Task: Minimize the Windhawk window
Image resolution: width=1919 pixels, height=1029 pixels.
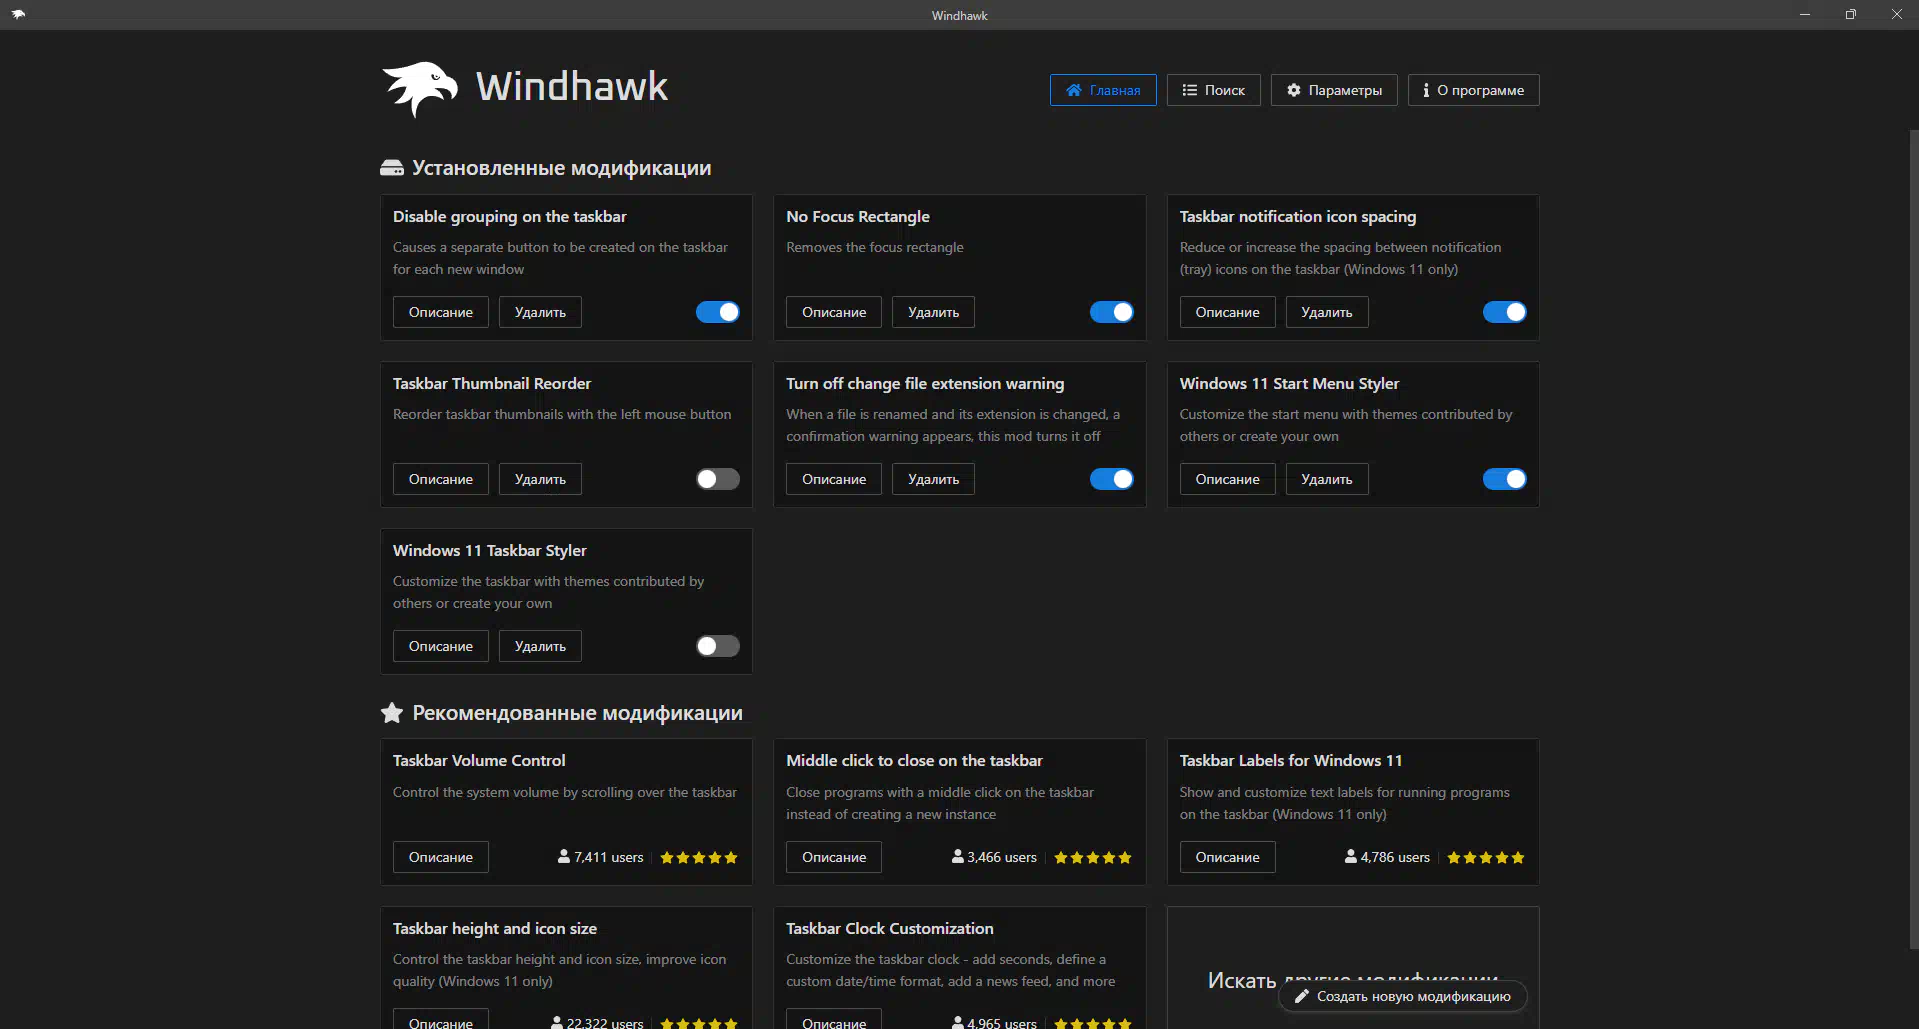Action: [1805, 14]
